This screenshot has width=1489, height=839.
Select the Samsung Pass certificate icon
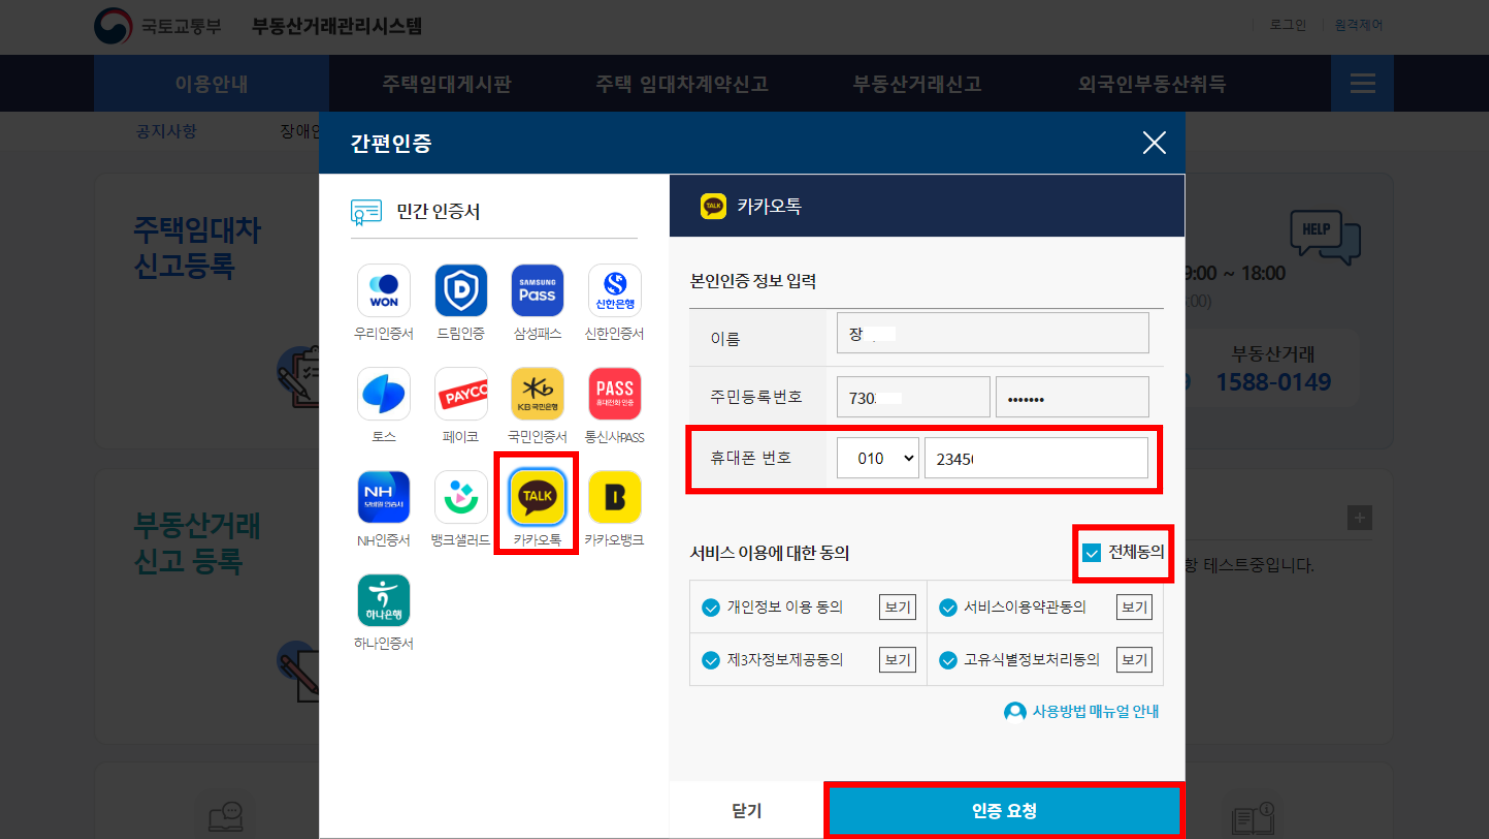(537, 291)
